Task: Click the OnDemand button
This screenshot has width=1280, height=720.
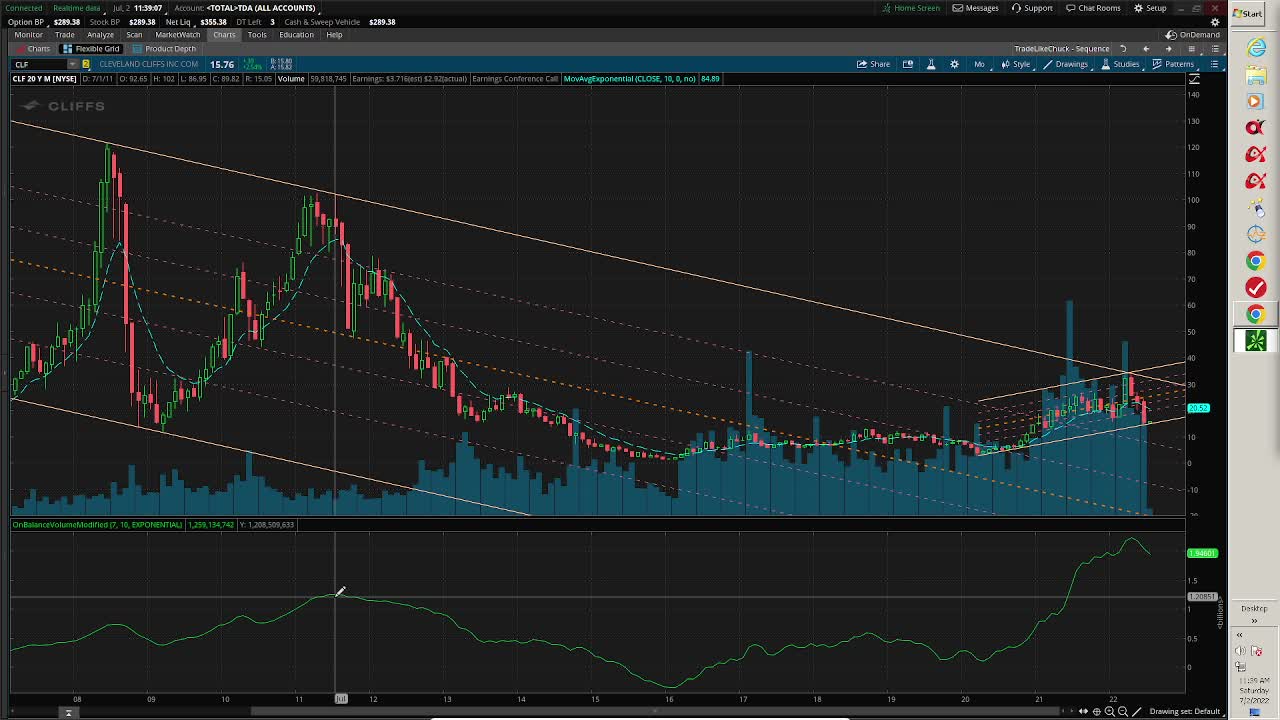Action: pyautogui.click(x=1194, y=34)
